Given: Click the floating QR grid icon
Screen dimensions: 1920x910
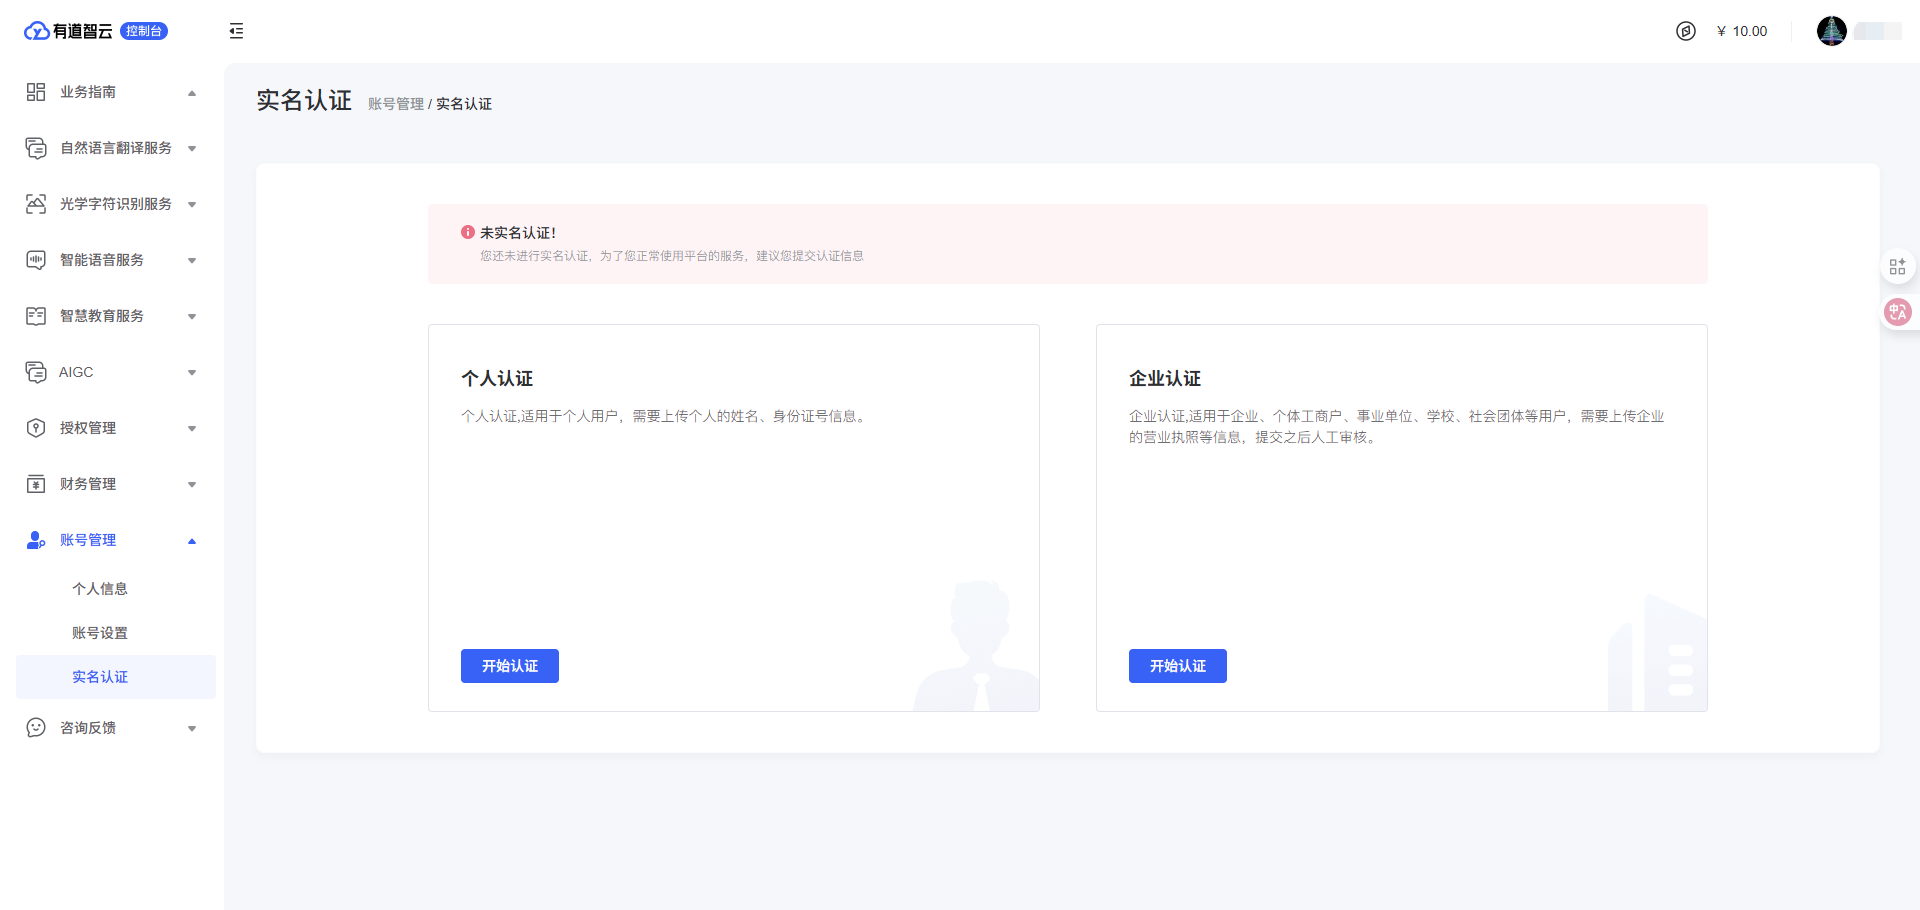Looking at the screenshot, I should 1897,267.
